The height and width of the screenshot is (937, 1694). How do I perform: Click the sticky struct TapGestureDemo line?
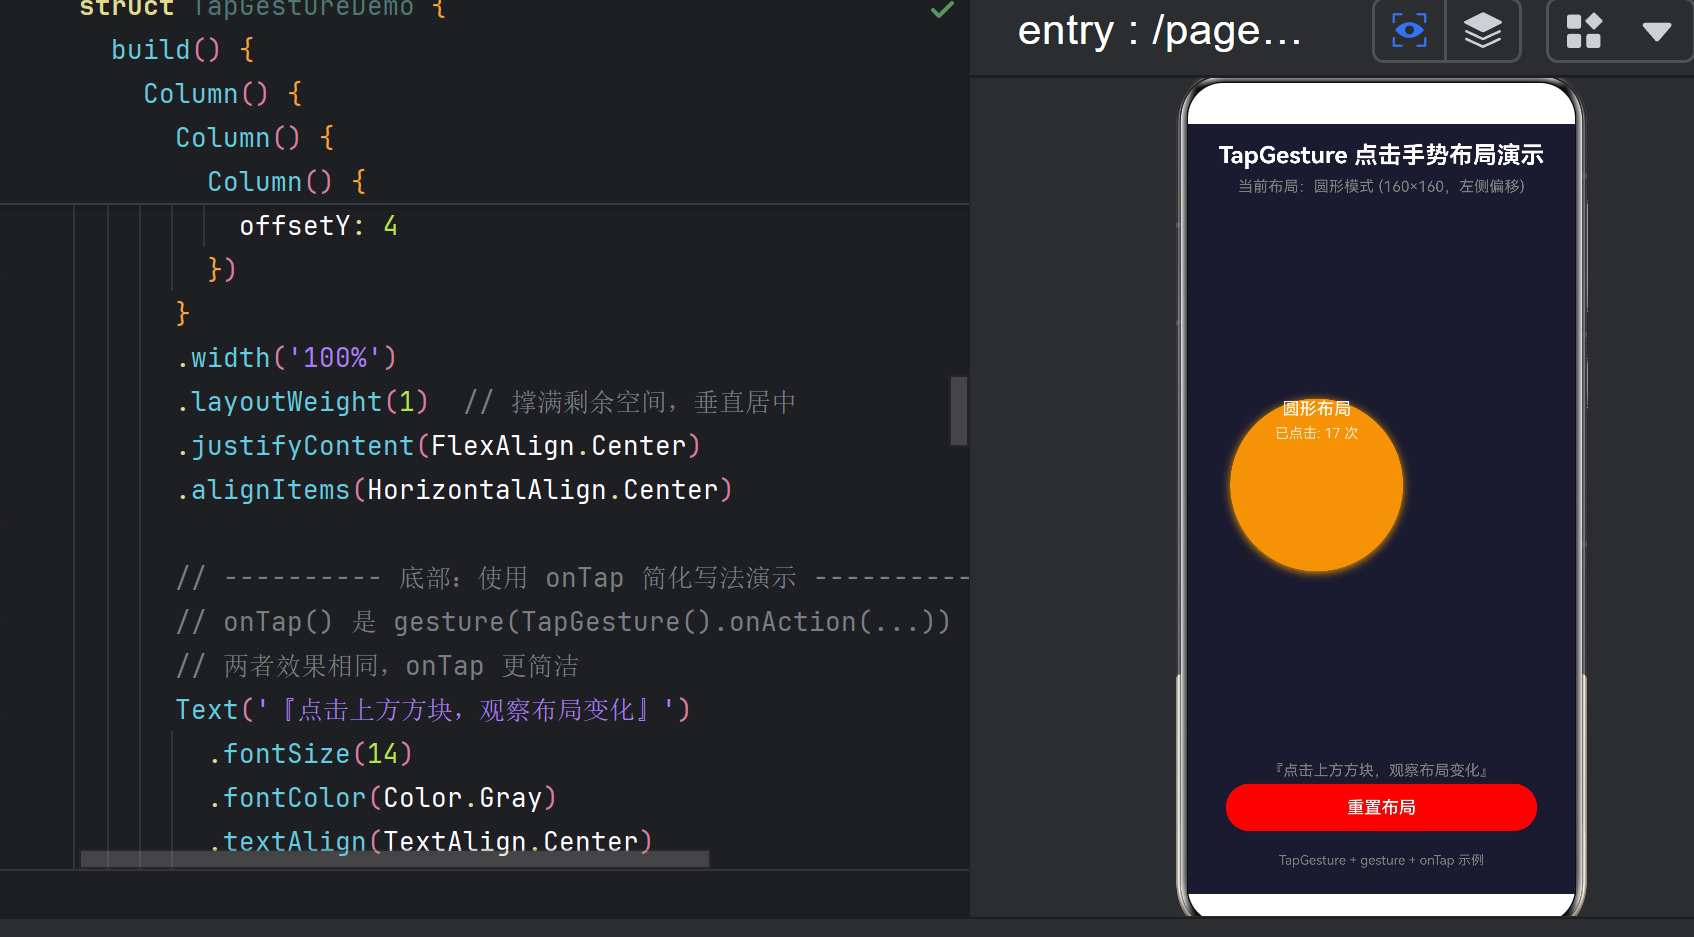click(x=262, y=9)
